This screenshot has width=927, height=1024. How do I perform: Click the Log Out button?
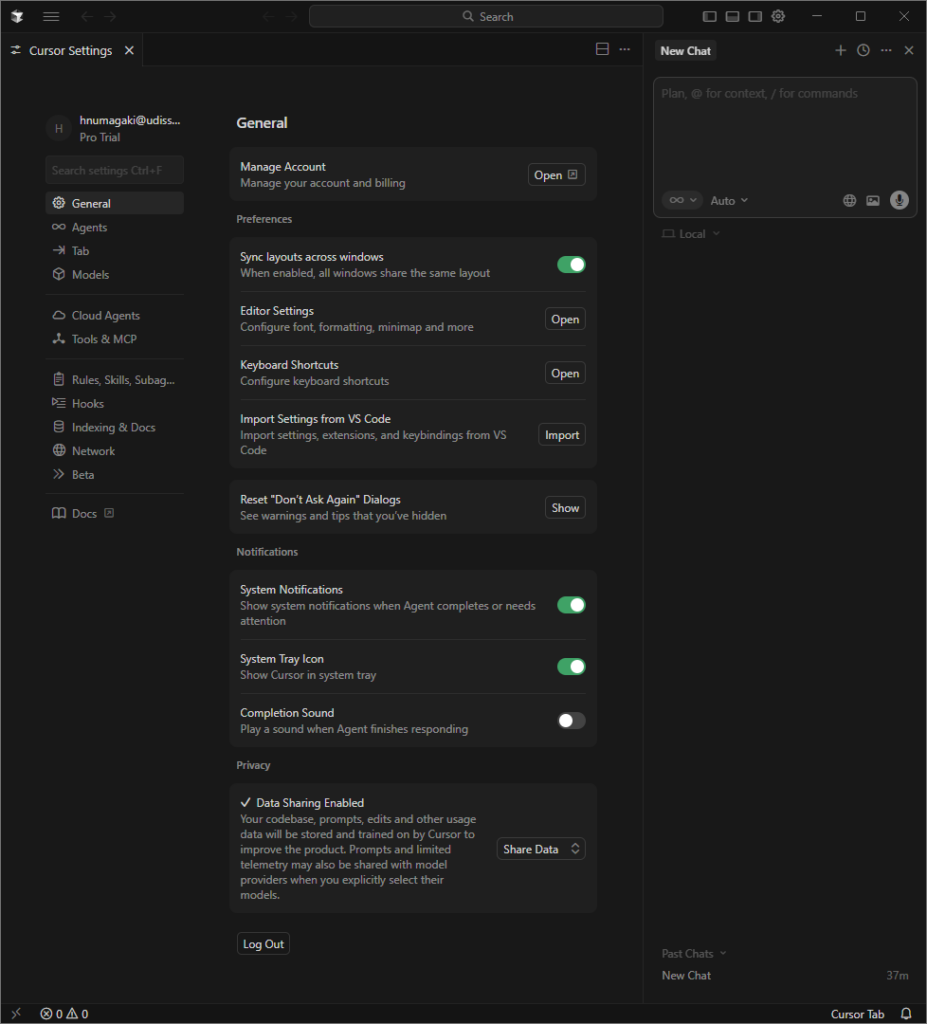263,944
